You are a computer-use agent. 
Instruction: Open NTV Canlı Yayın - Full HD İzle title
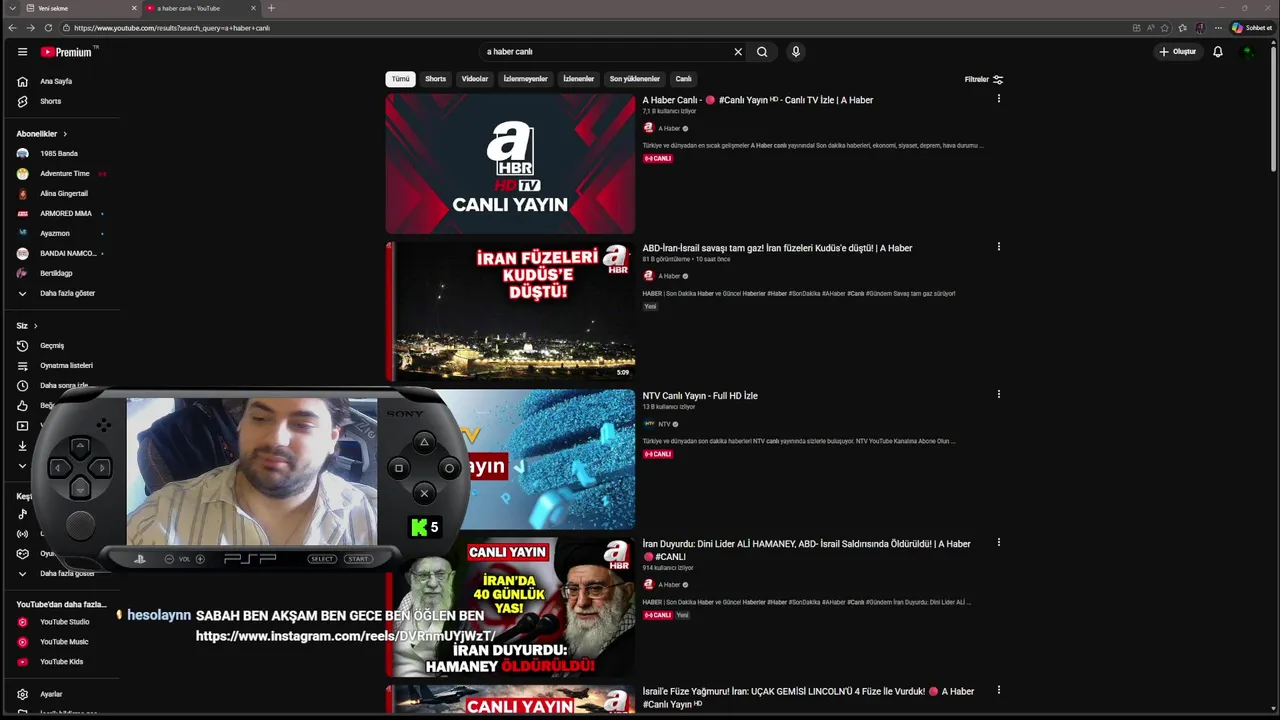coord(700,396)
